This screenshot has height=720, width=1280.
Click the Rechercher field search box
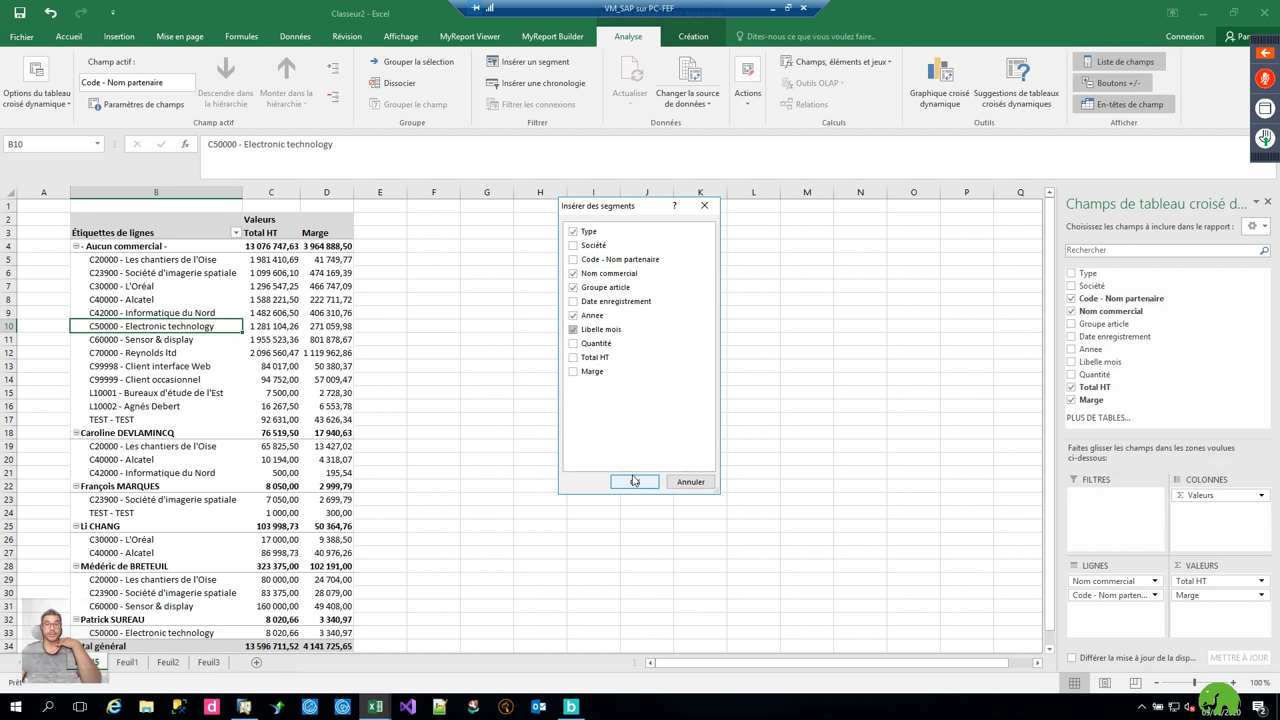pyautogui.click(x=1160, y=250)
